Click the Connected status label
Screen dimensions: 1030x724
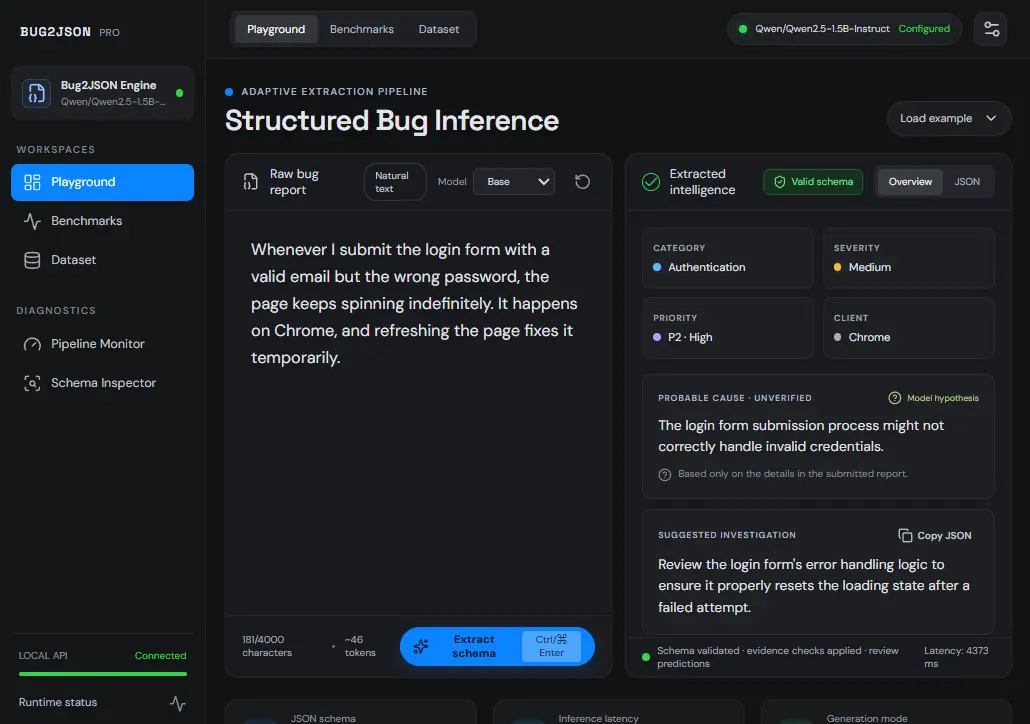(160, 656)
